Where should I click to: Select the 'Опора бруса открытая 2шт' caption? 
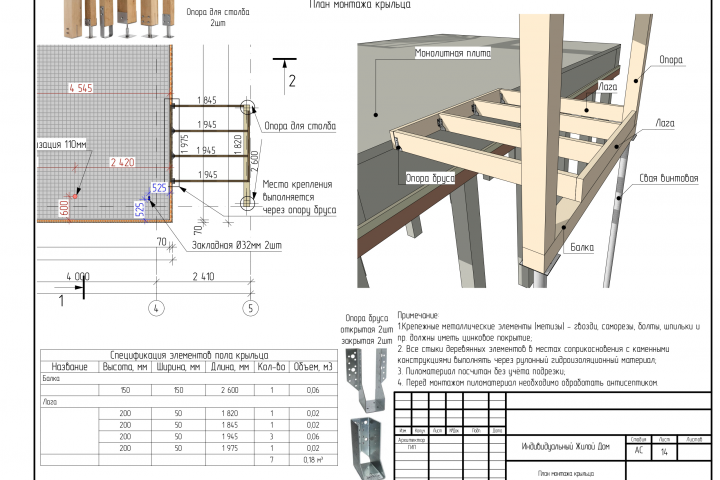coord(367,323)
